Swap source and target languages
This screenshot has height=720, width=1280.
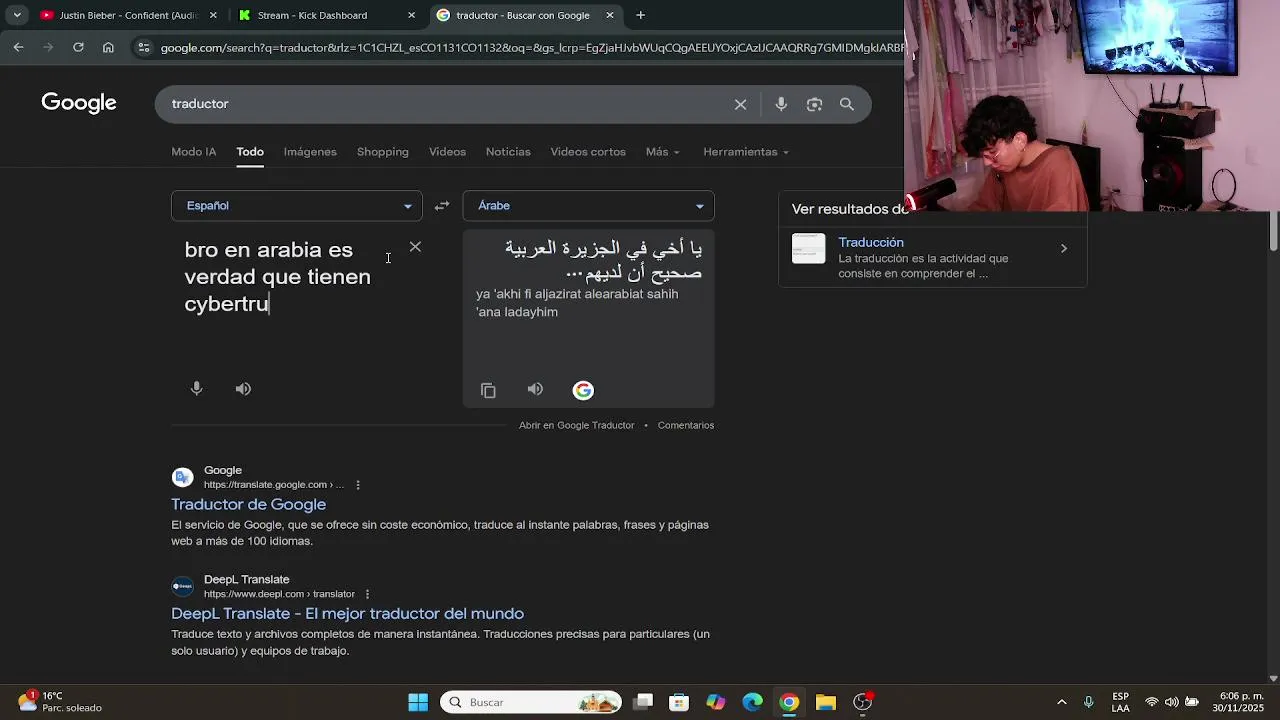click(x=442, y=206)
